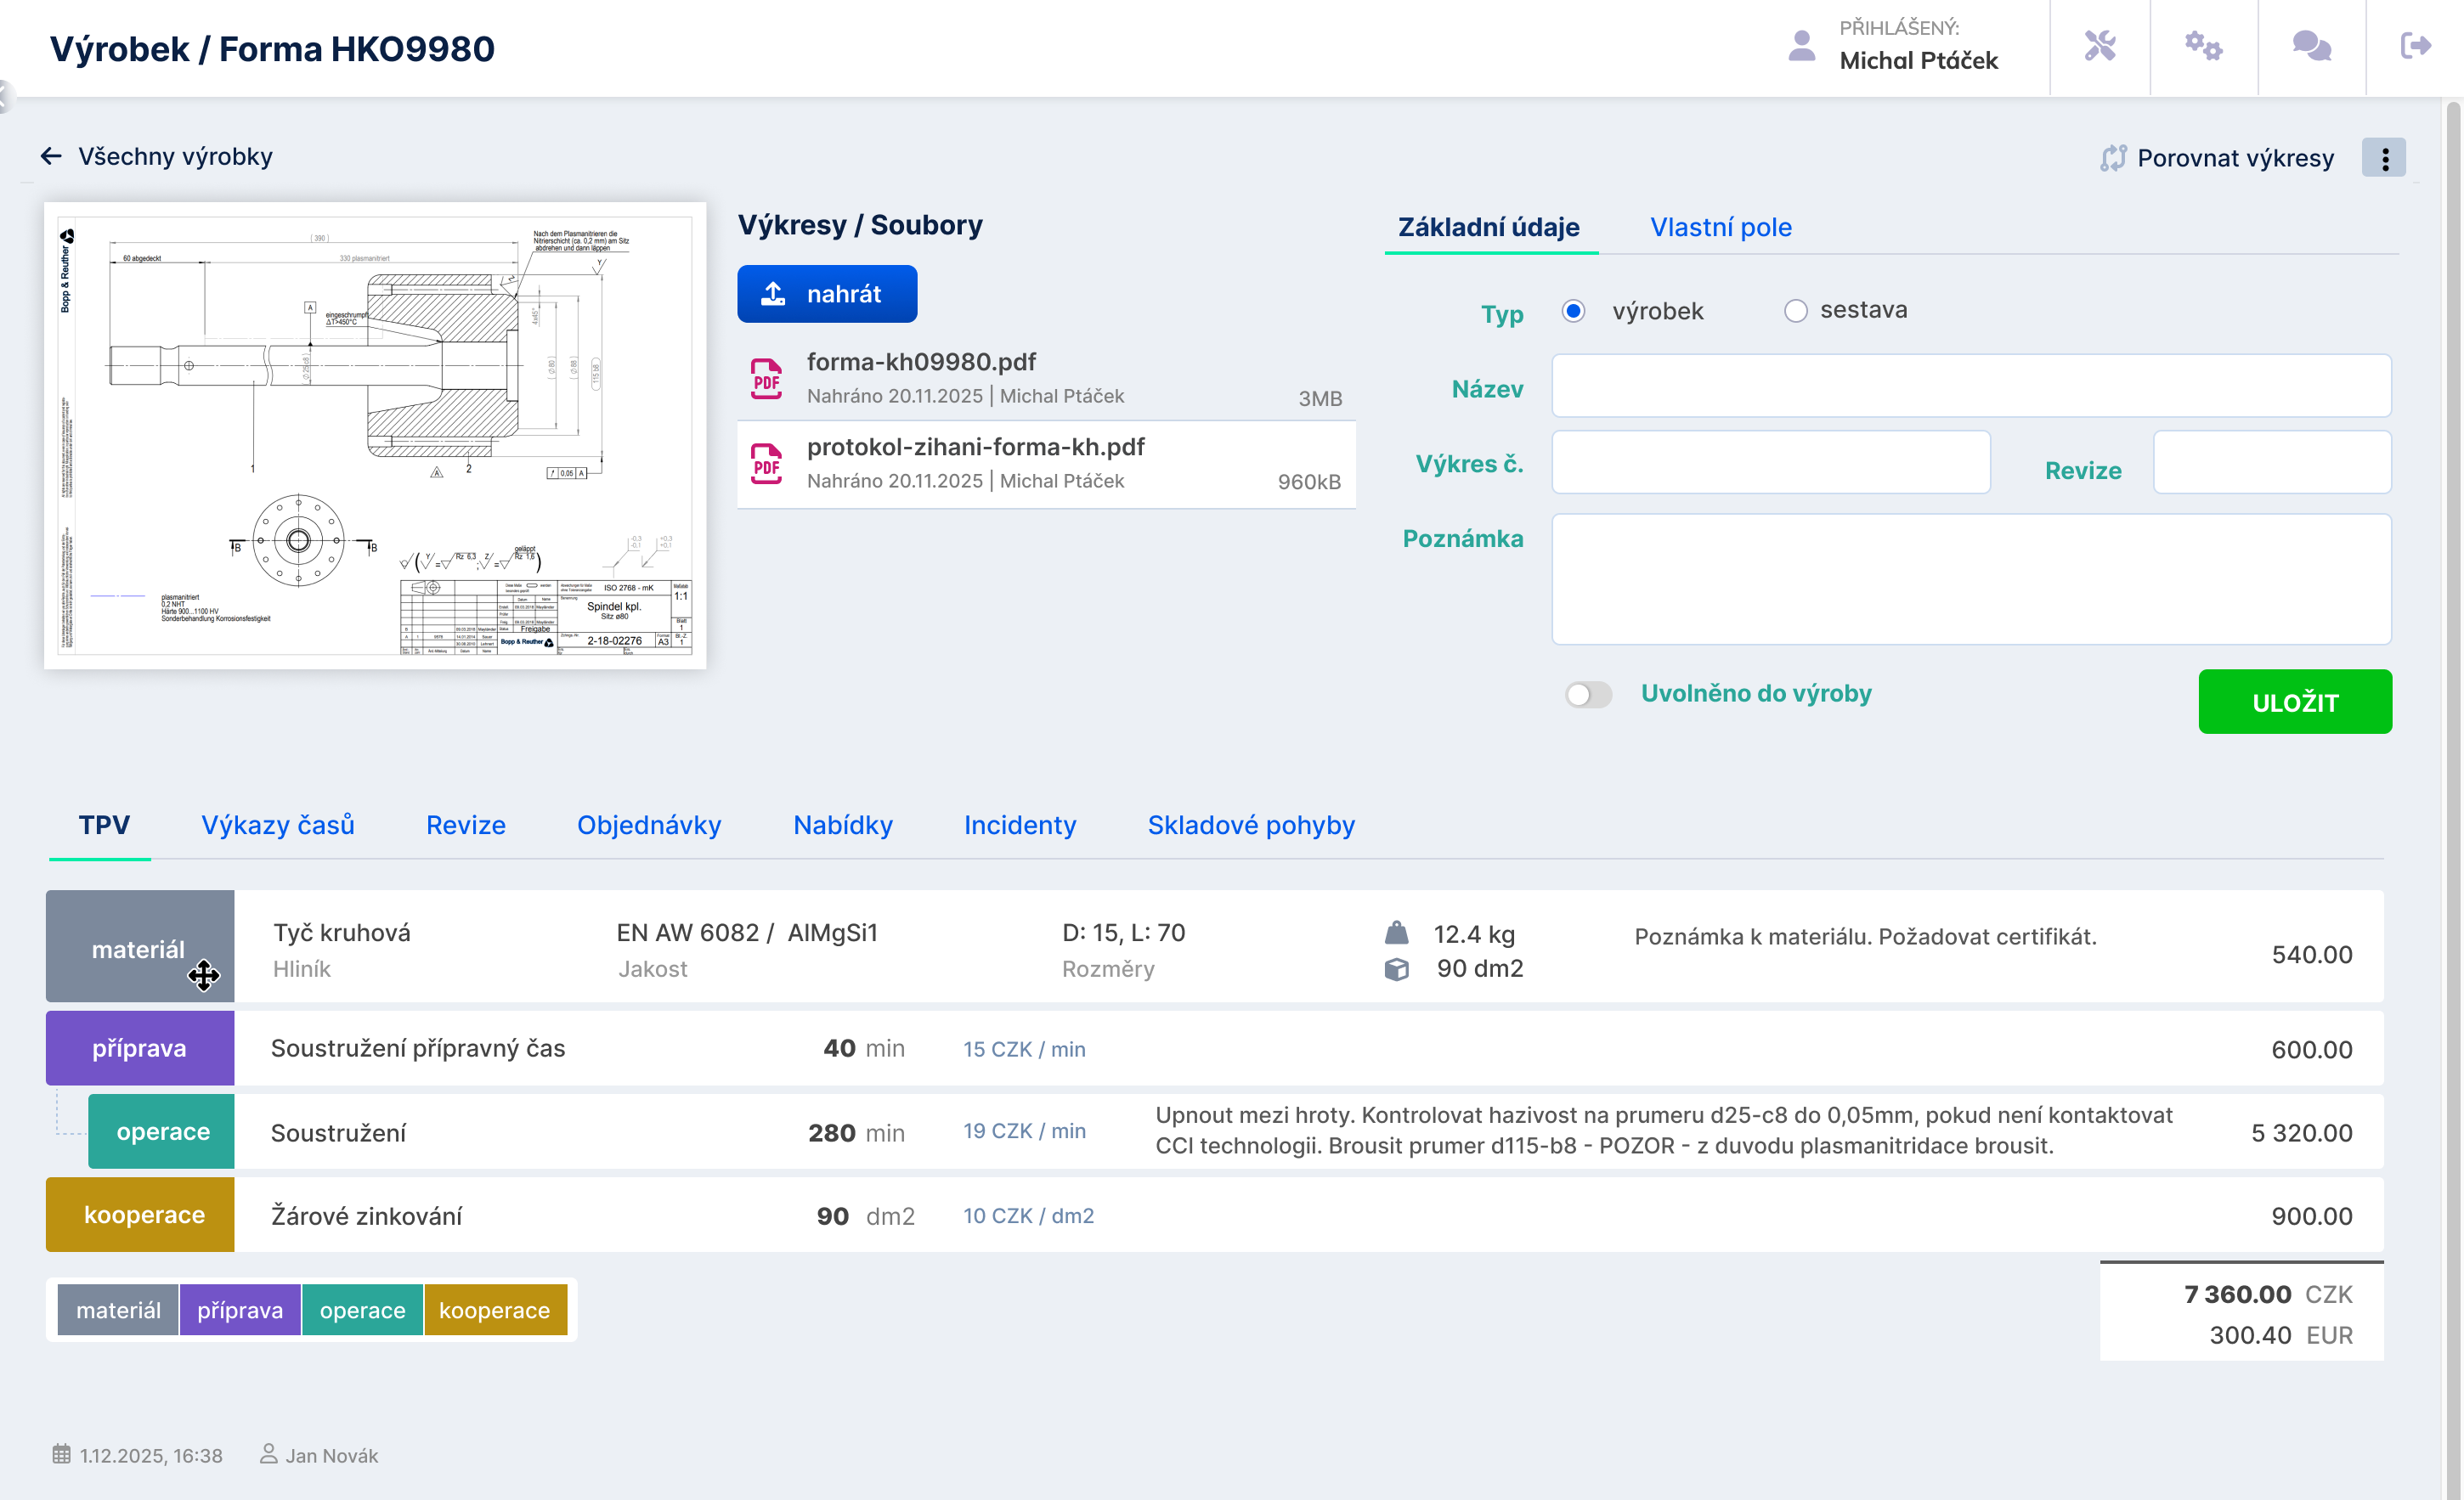The height and width of the screenshot is (1500, 2464).
Task: Click the back arrow to Všechny výrobky
Action: pyautogui.click(x=51, y=156)
